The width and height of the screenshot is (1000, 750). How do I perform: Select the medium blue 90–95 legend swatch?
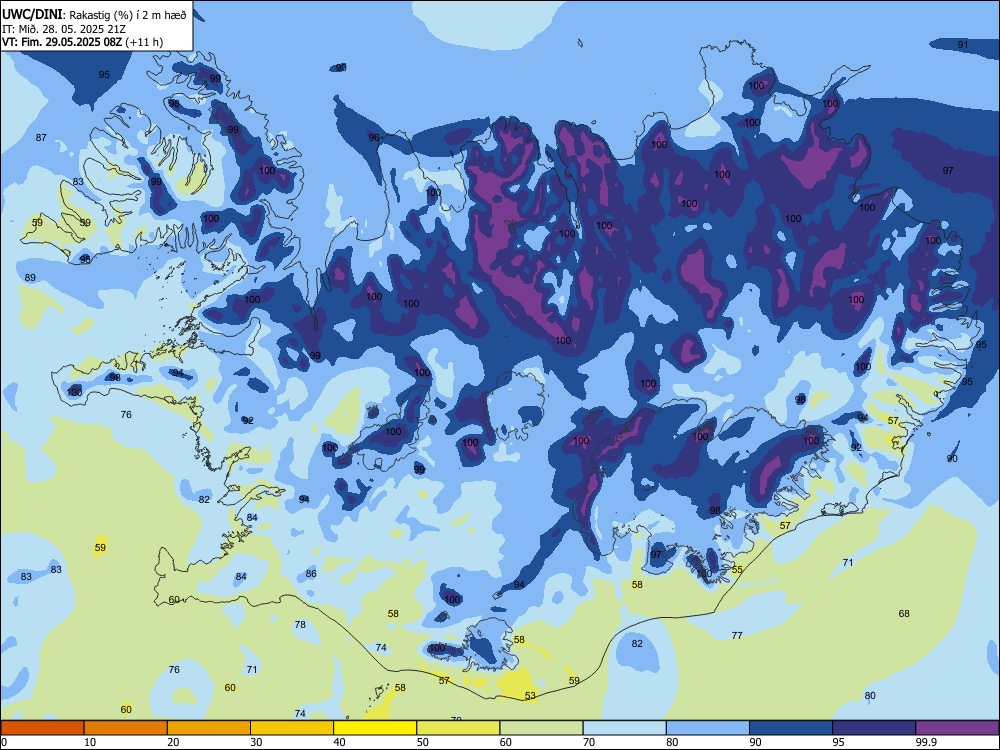pos(791,728)
